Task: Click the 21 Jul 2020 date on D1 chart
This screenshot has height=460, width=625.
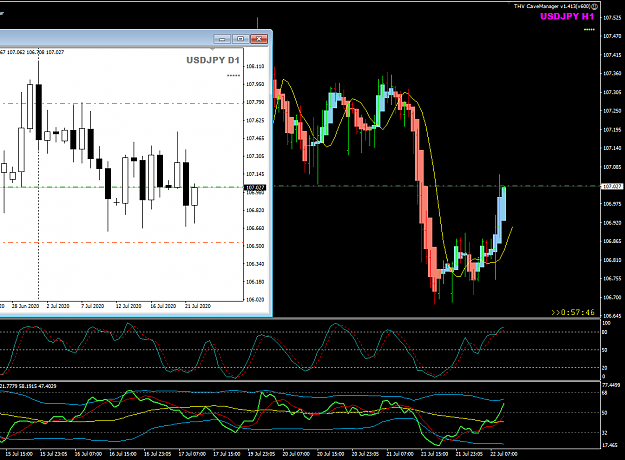Action: [x=198, y=306]
